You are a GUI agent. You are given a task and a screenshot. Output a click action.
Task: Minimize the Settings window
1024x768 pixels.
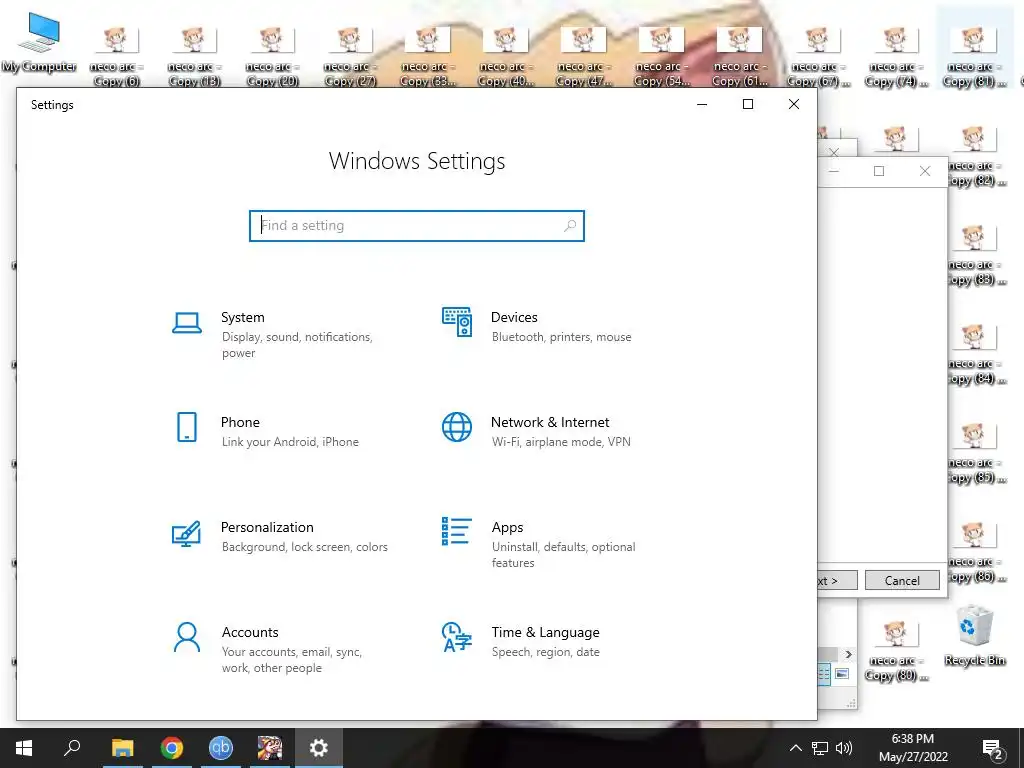pos(702,104)
